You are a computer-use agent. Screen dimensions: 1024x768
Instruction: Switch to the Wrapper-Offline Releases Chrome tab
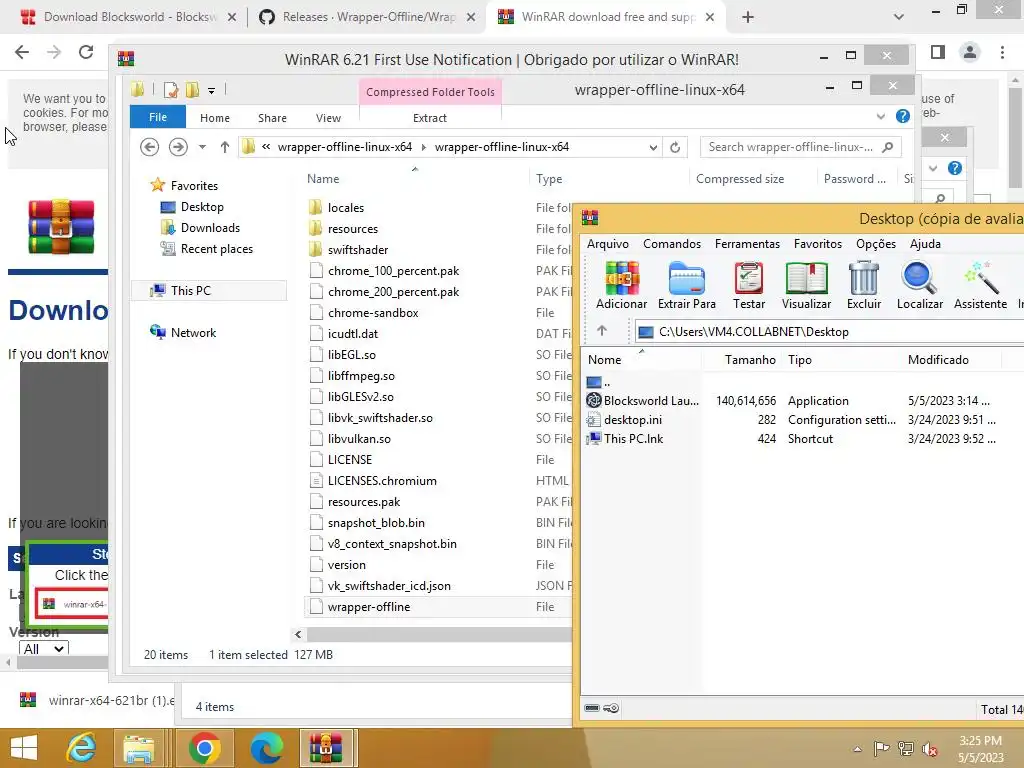coord(366,17)
